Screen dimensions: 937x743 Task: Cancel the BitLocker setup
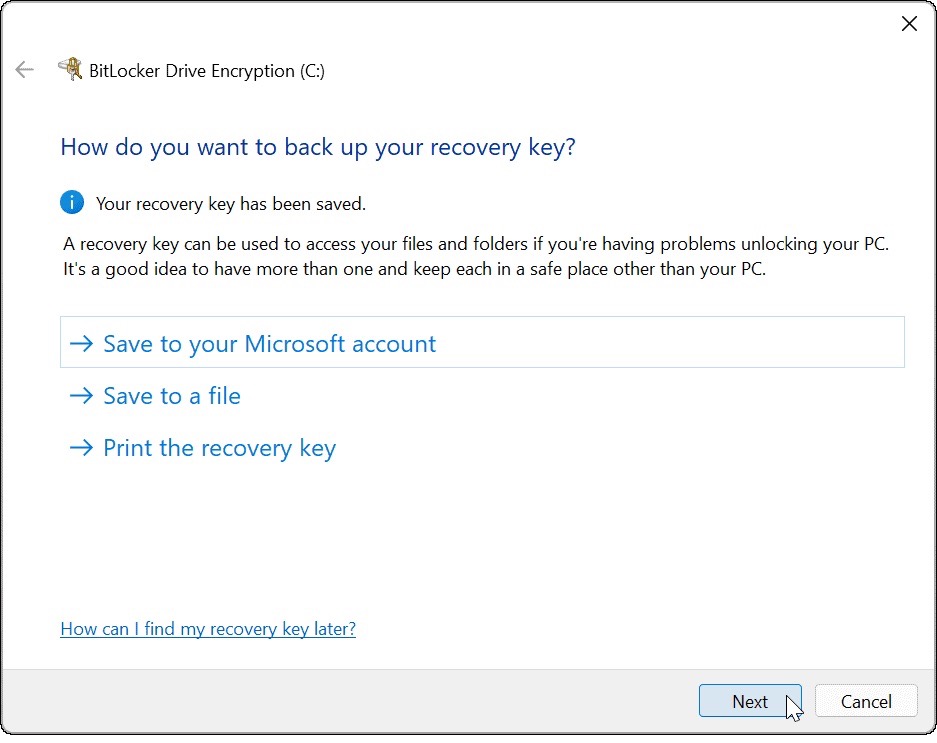(x=866, y=701)
